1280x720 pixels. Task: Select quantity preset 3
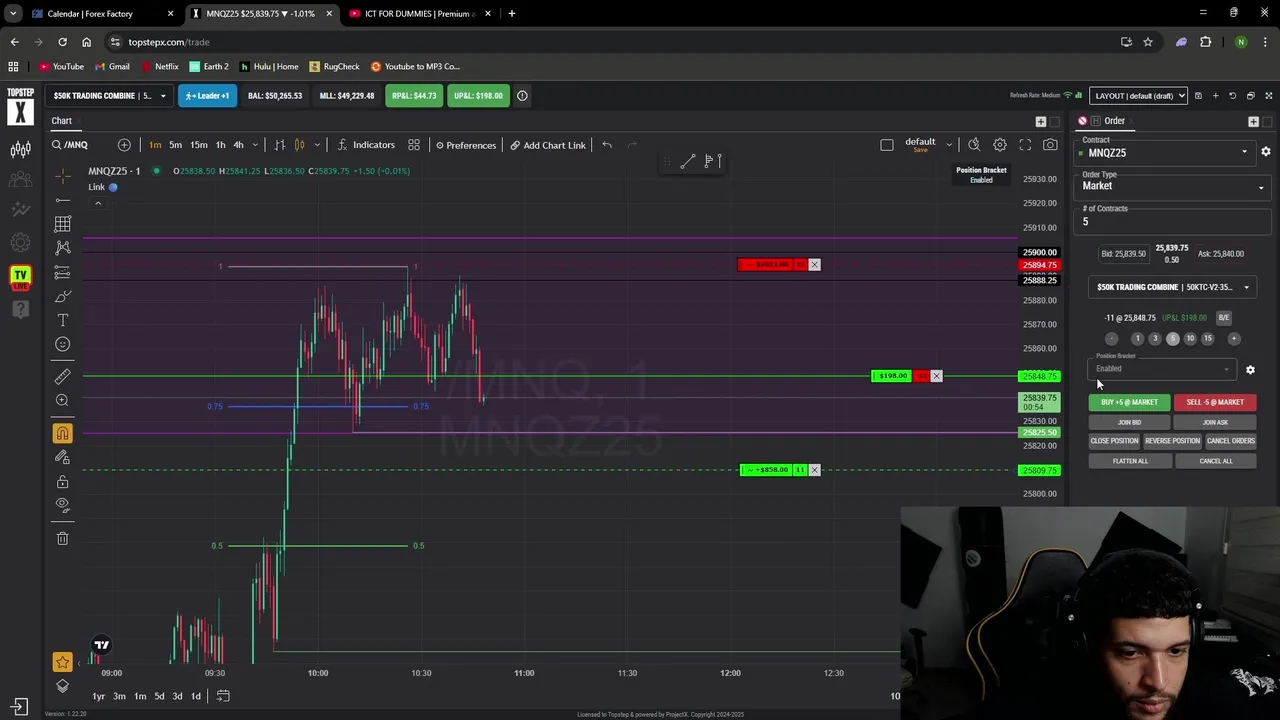1155,339
